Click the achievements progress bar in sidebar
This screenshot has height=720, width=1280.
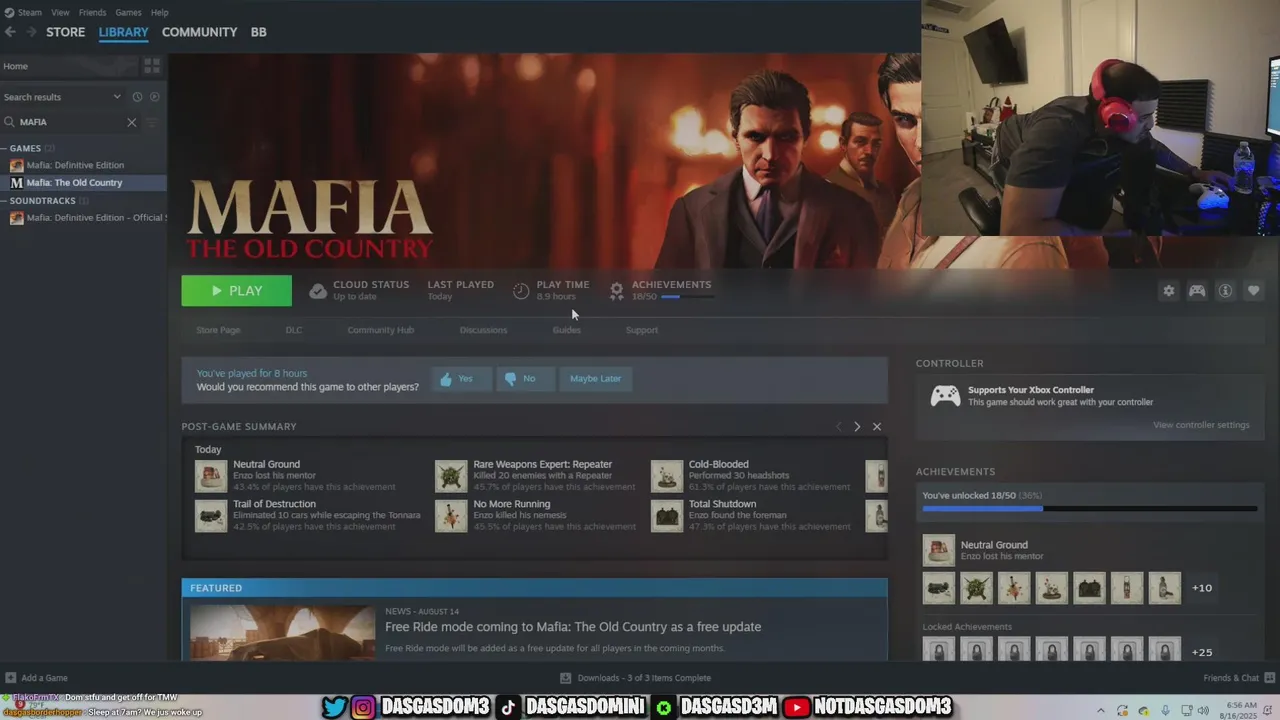pyautogui.click(x=1089, y=508)
